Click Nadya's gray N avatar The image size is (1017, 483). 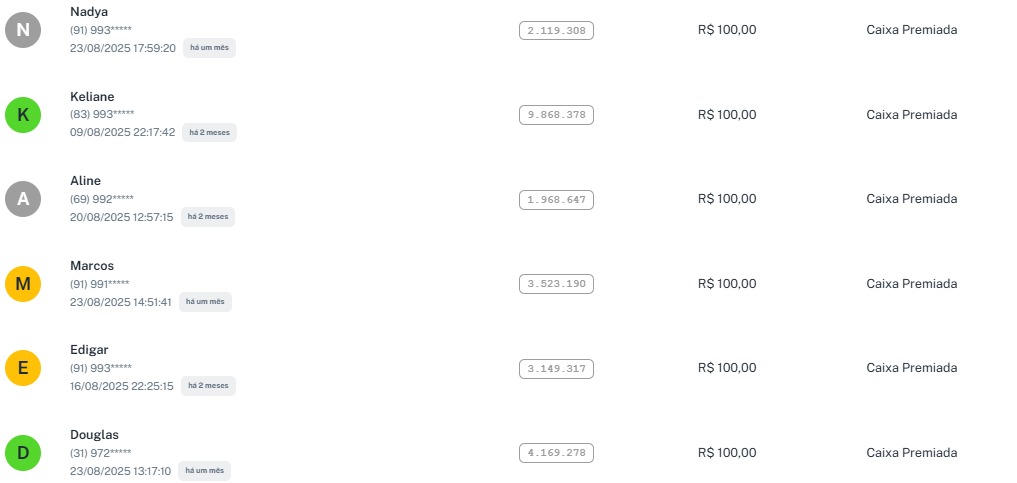pyautogui.click(x=23, y=30)
